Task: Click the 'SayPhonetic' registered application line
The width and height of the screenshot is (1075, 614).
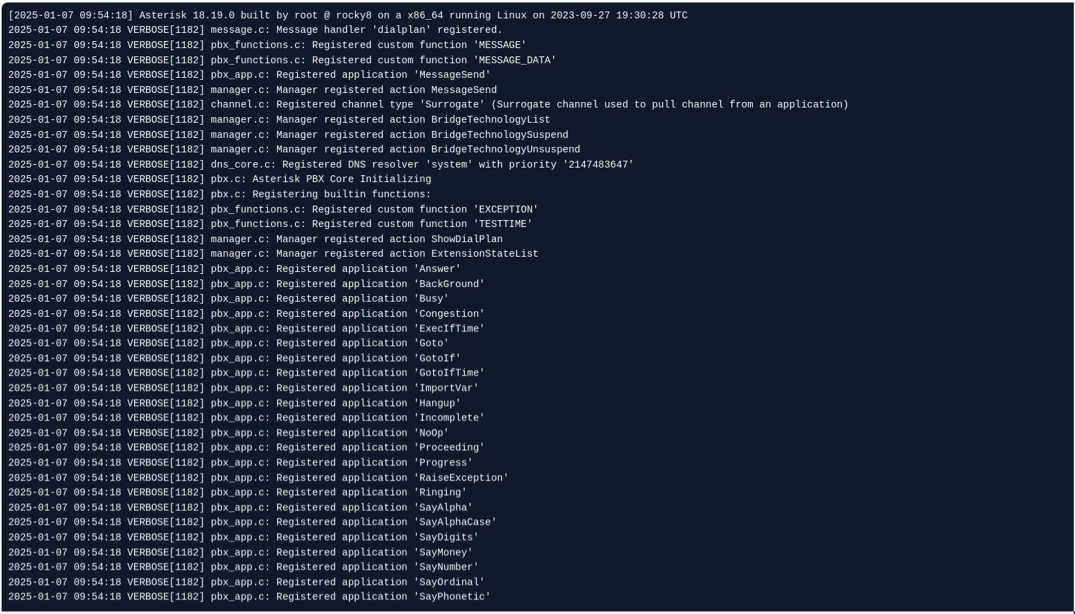Action: [249, 597]
